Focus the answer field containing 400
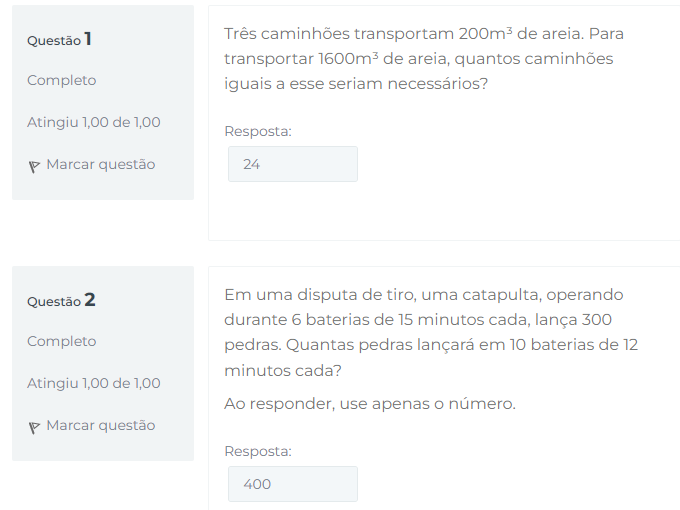The width and height of the screenshot is (680, 510). 293,484
